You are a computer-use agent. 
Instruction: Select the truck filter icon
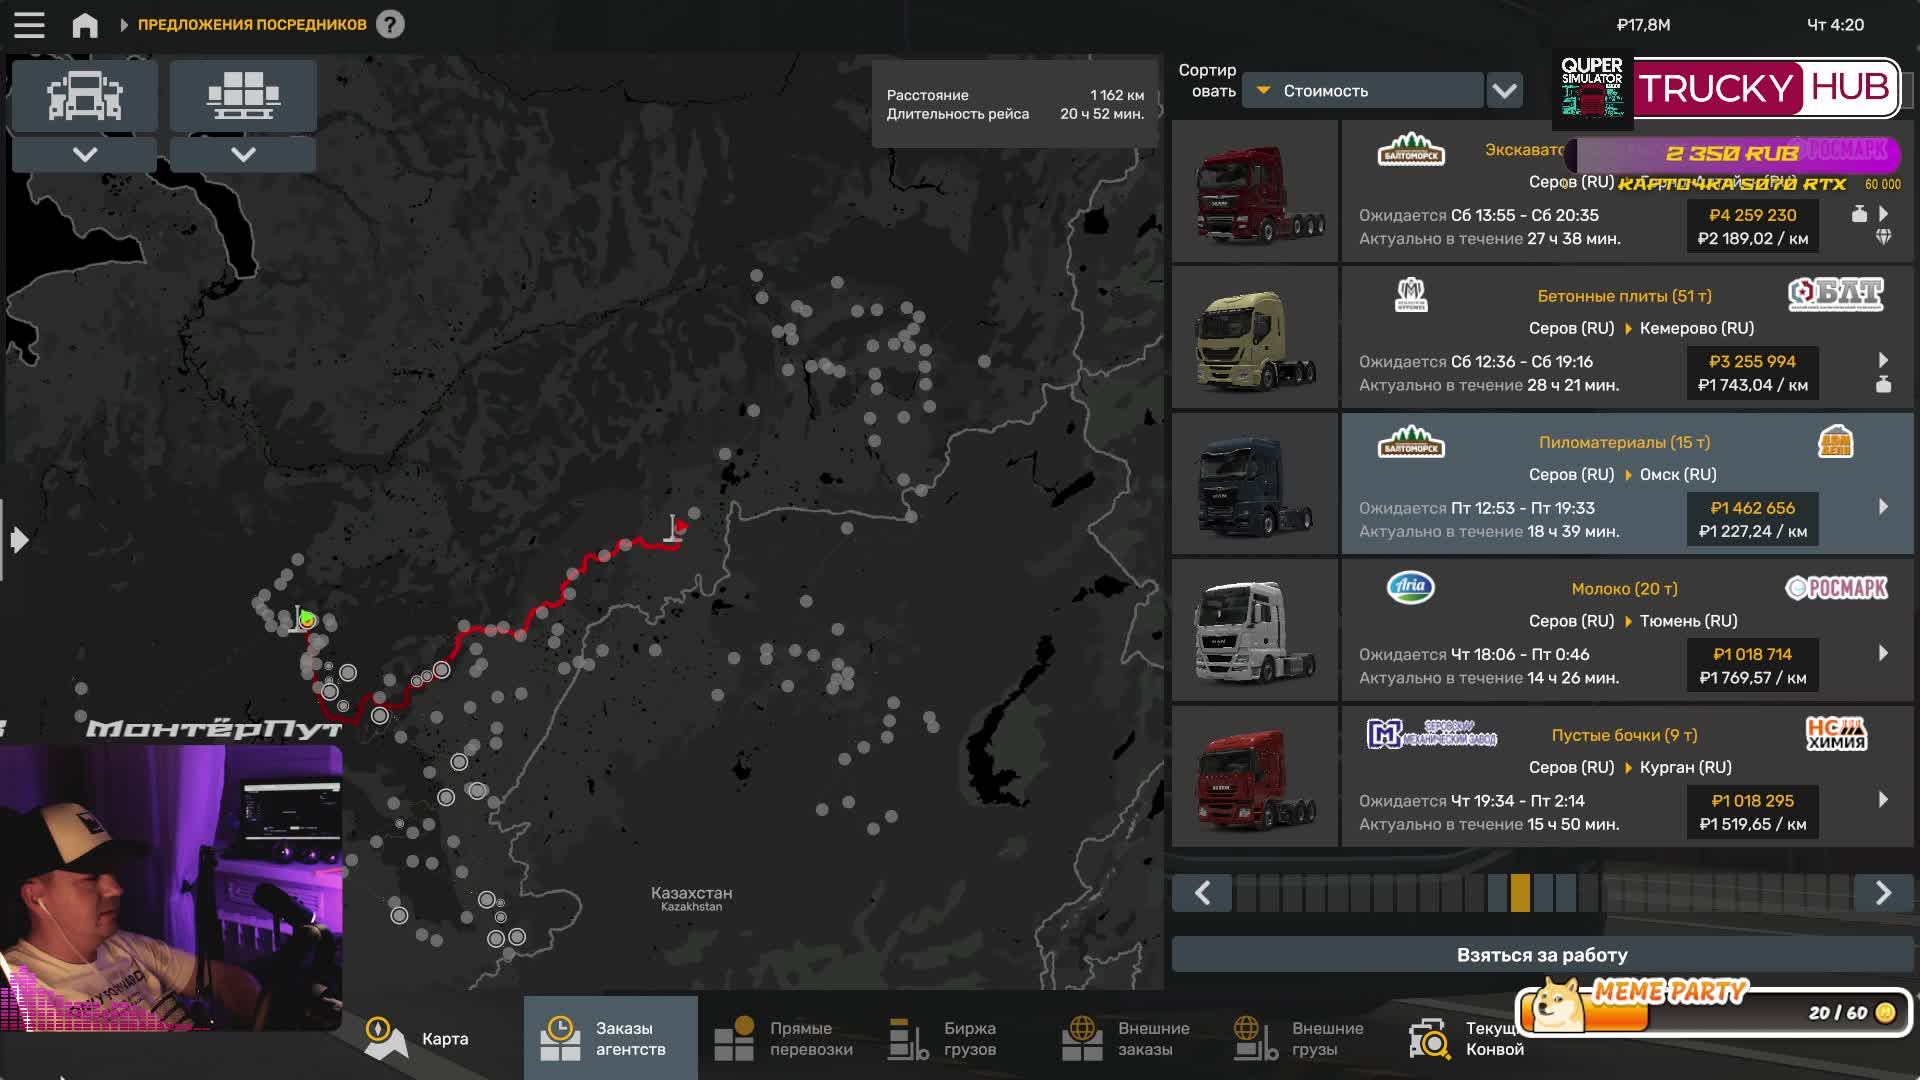(x=85, y=96)
